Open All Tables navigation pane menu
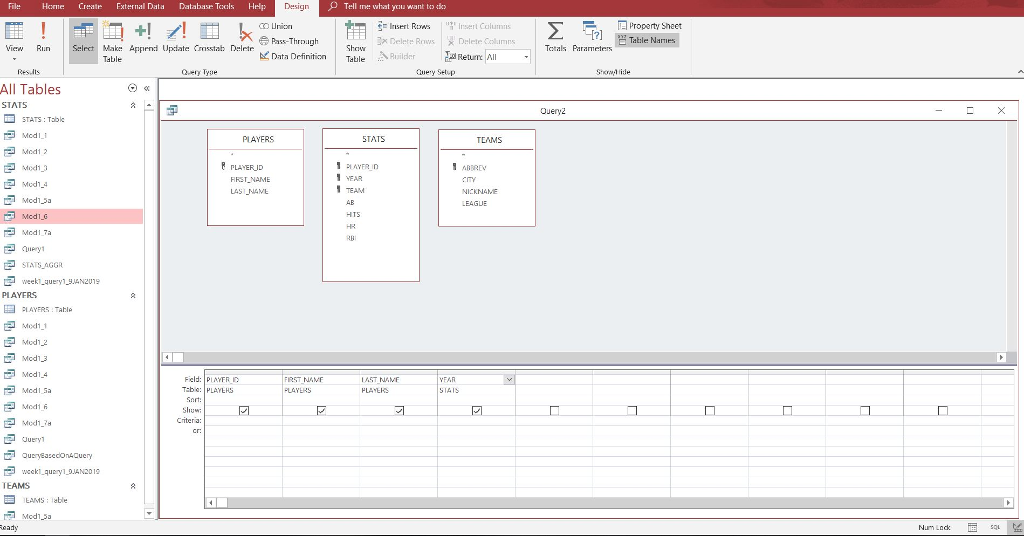Image resolution: width=1024 pixels, height=536 pixels. [133, 88]
